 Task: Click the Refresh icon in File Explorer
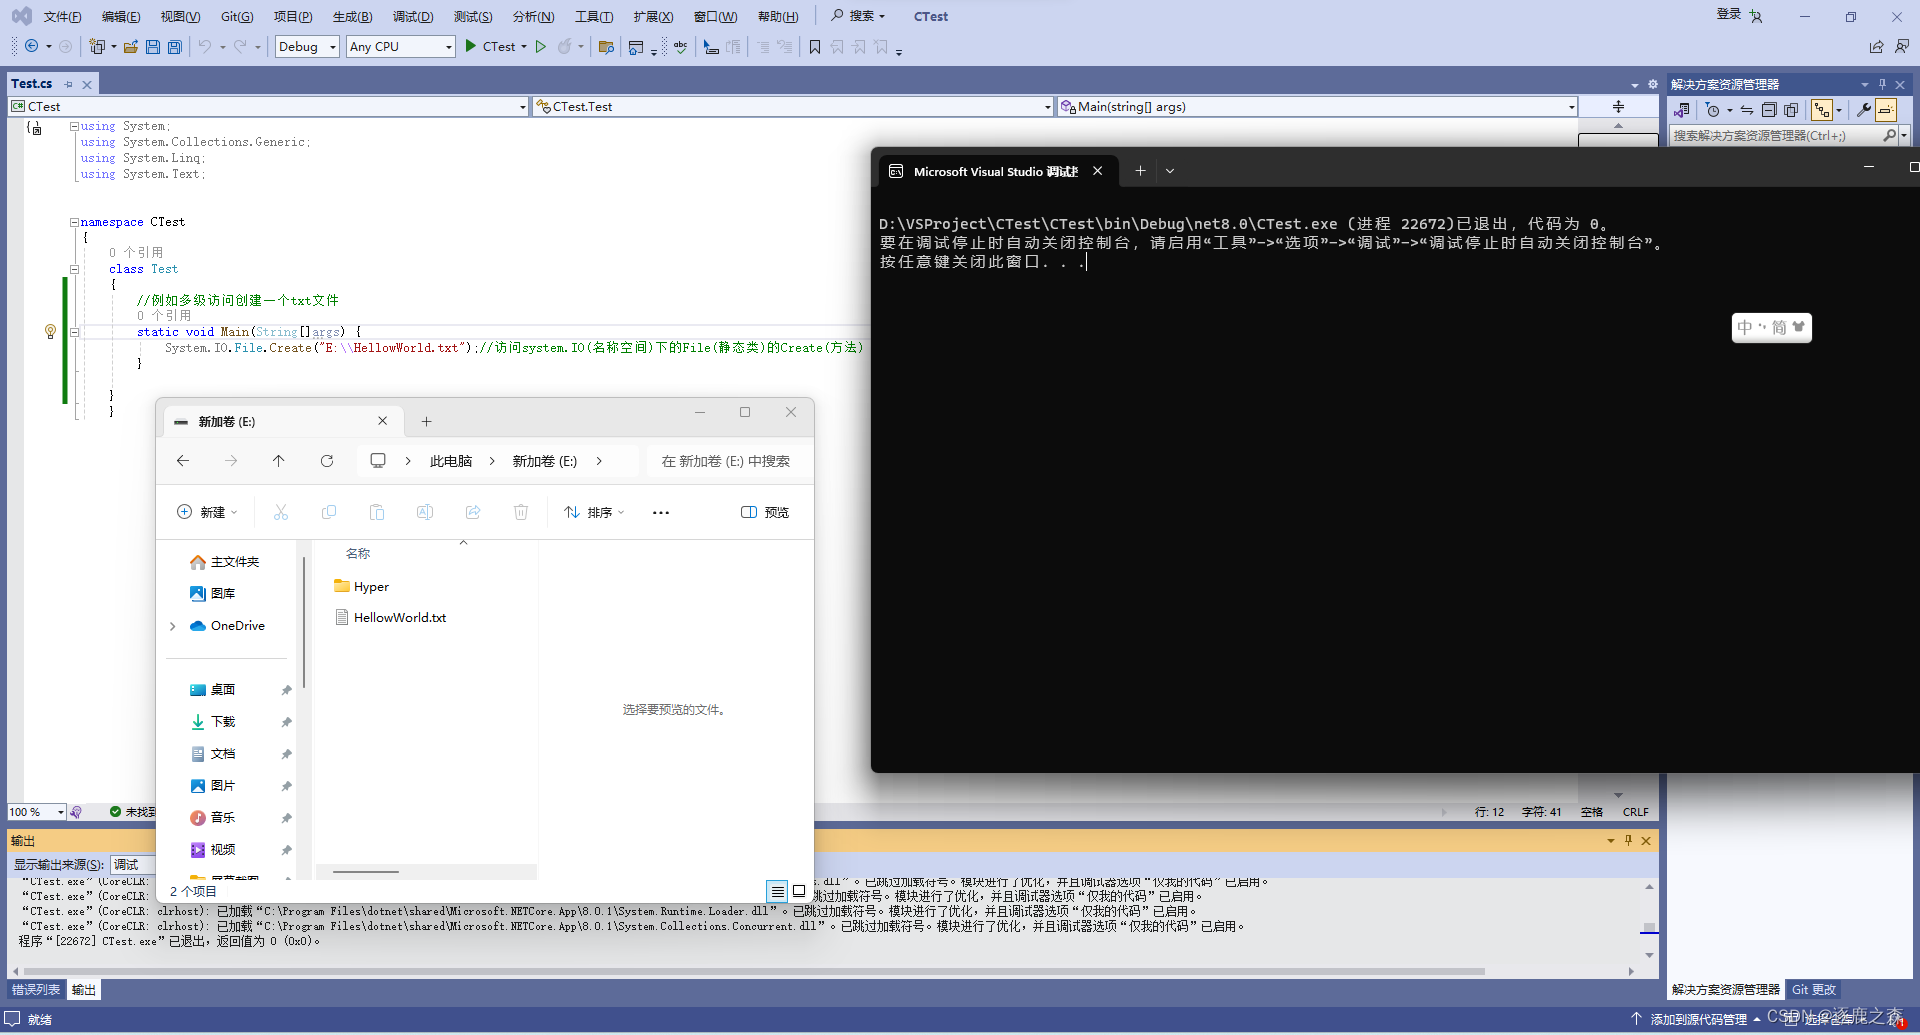pyautogui.click(x=327, y=461)
